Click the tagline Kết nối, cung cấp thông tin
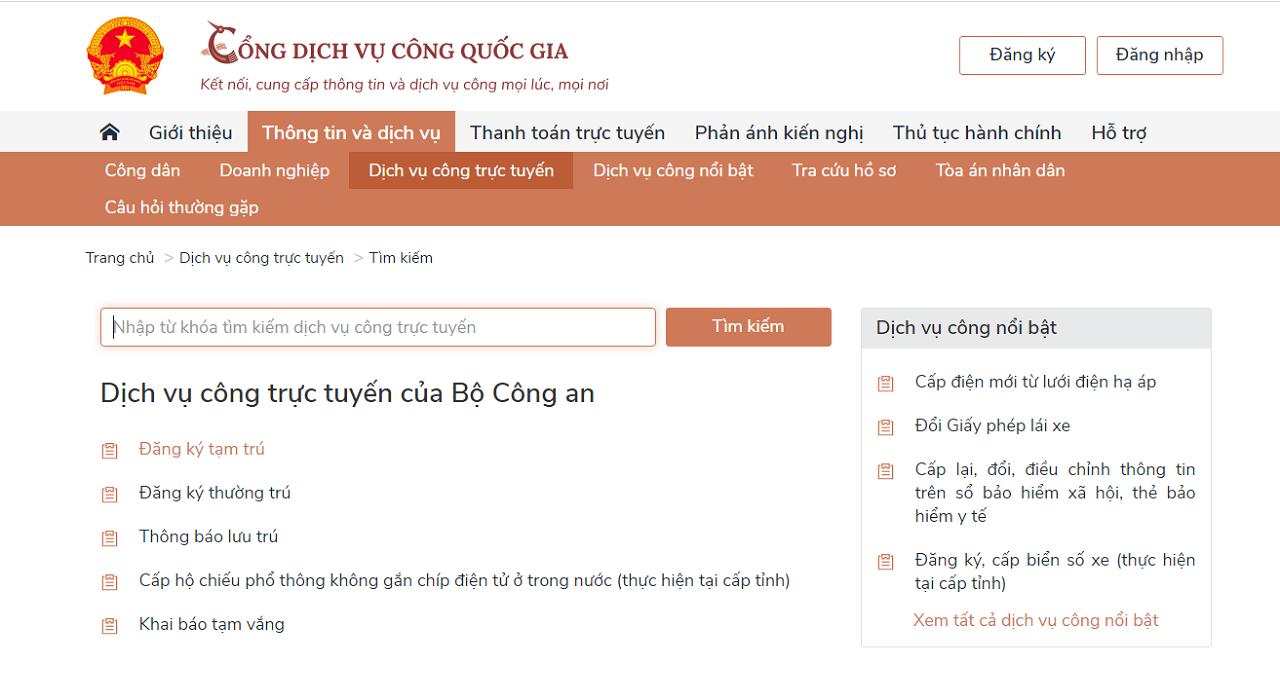Image resolution: width=1280 pixels, height=700 pixels. pos(404,85)
